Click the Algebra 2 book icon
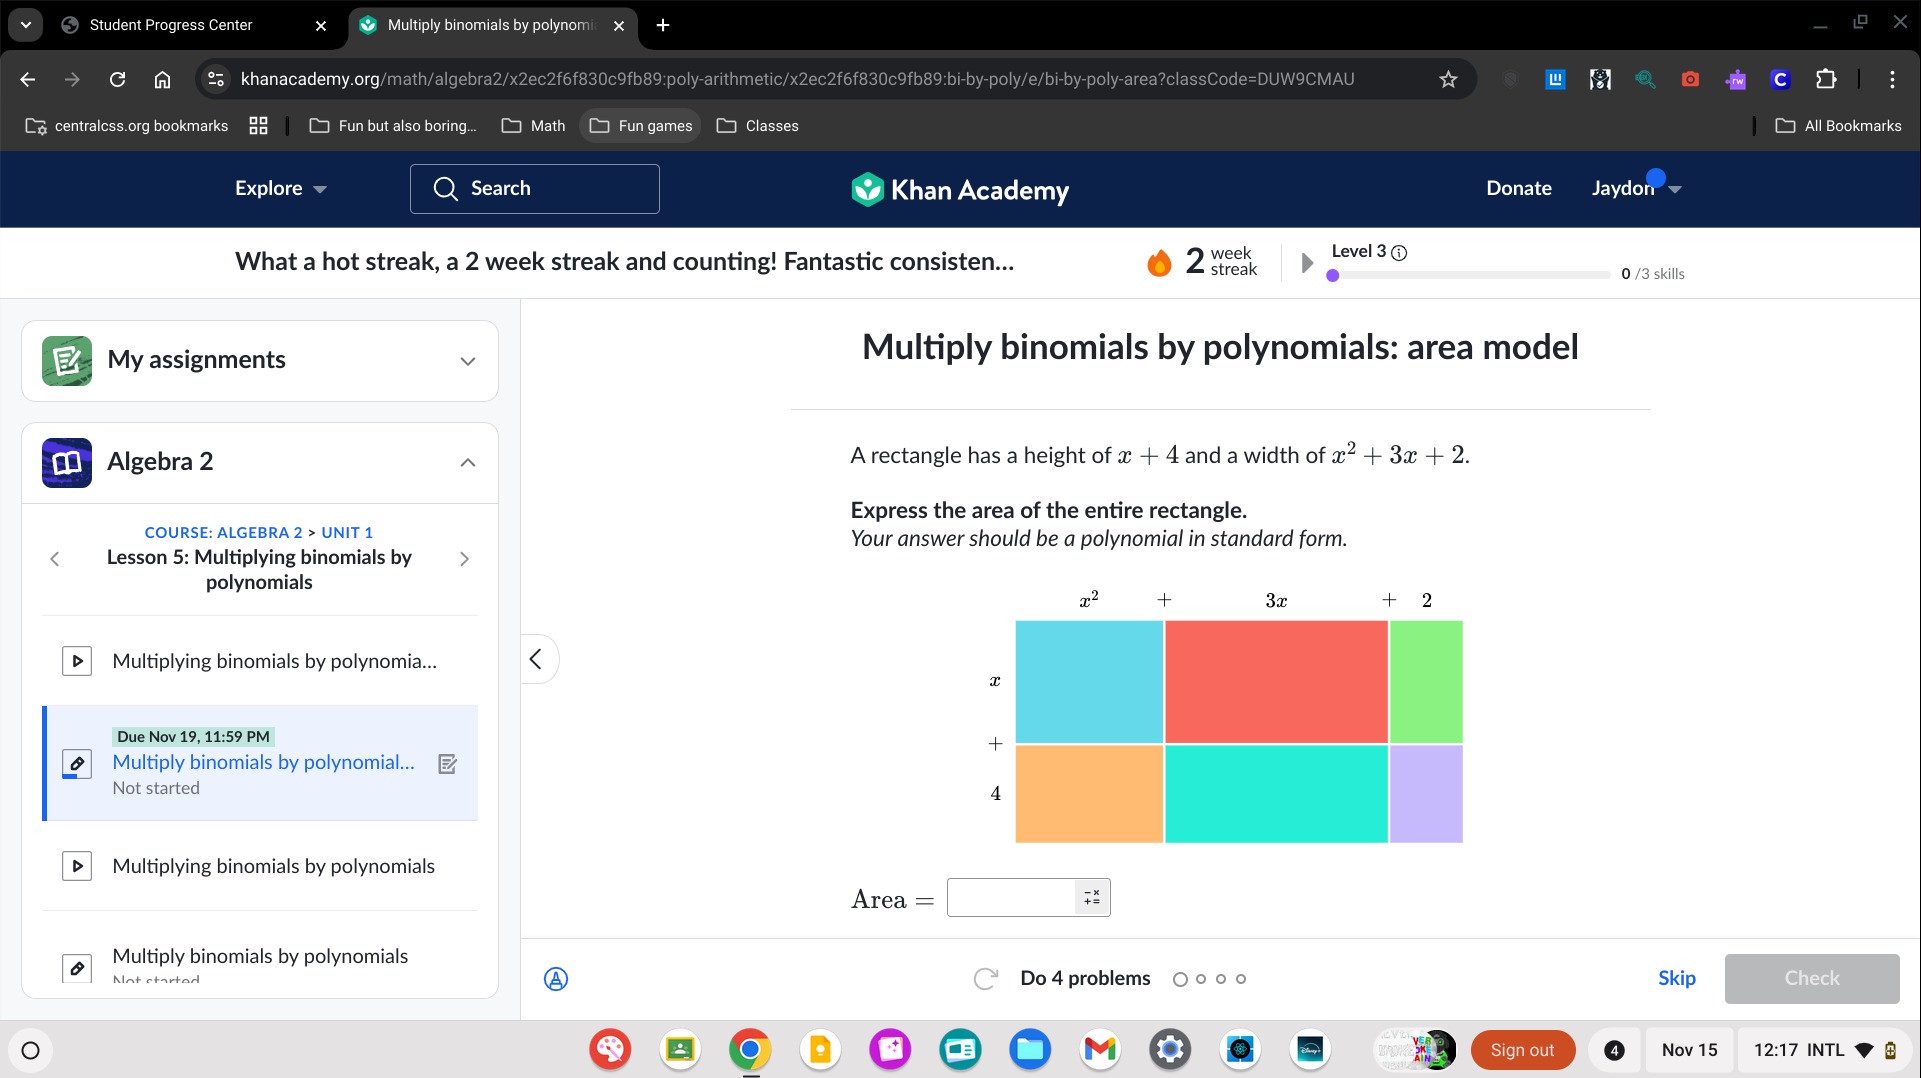This screenshot has width=1921, height=1078. click(x=67, y=462)
